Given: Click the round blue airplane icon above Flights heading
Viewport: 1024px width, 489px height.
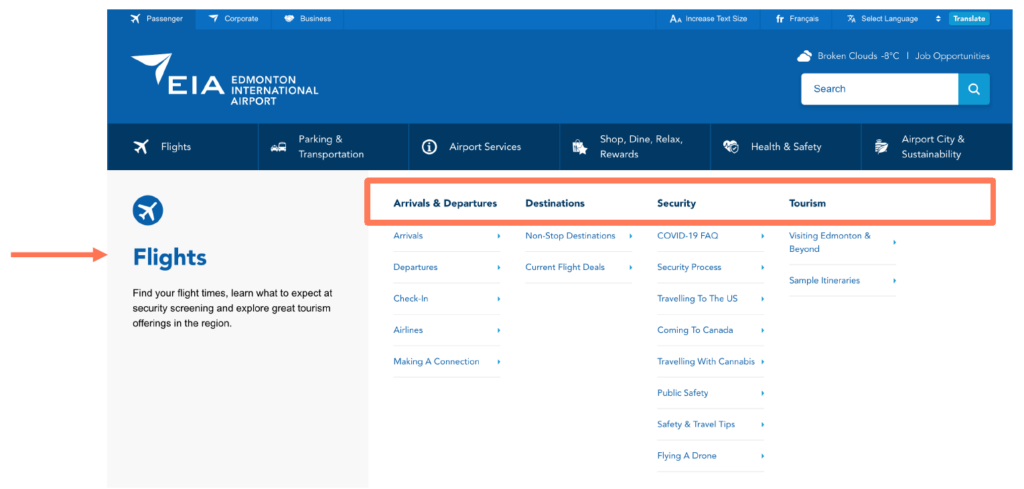Looking at the screenshot, I should (148, 210).
